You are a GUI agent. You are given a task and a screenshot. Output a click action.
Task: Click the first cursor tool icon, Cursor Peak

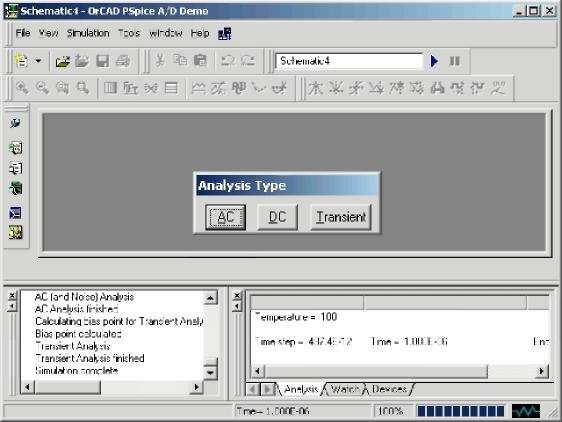tap(315, 88)
